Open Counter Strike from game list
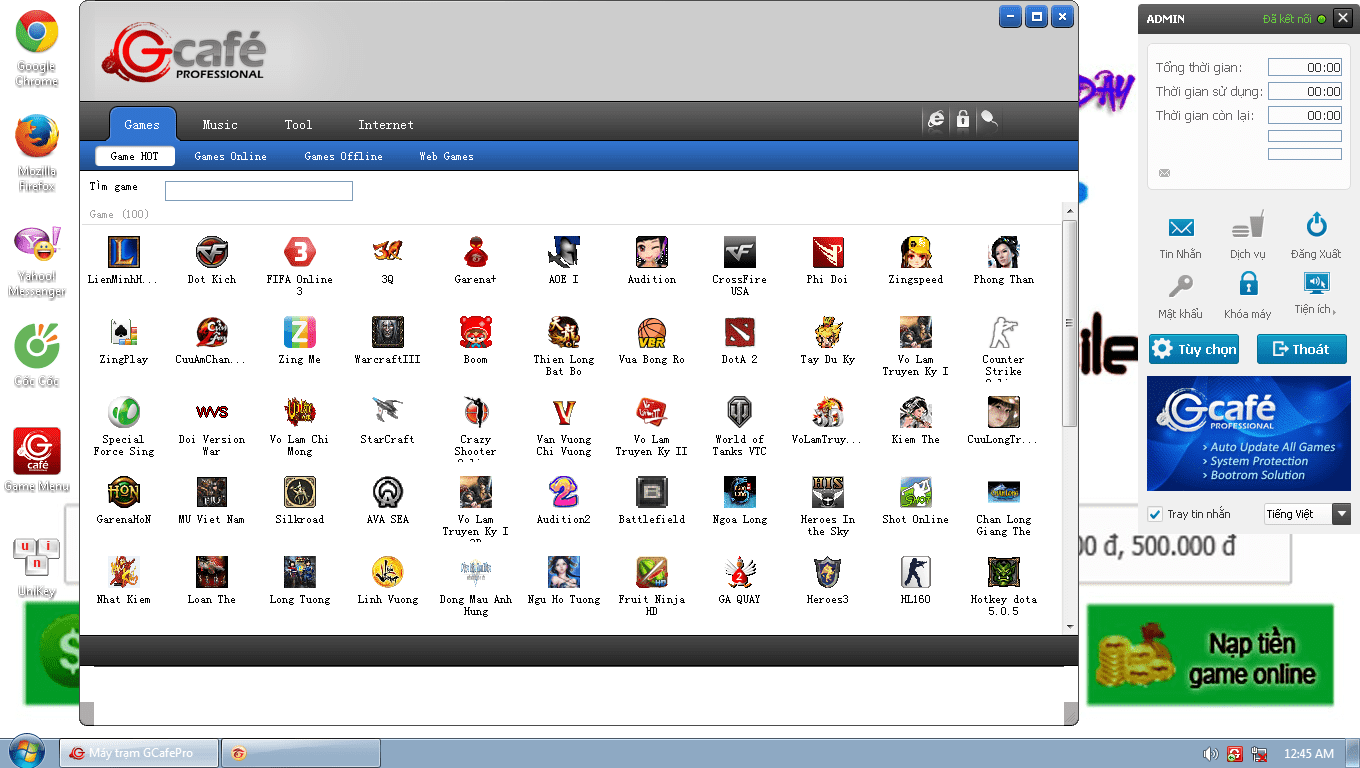This screenshot has height=768, width=1360. point(1003,333)
